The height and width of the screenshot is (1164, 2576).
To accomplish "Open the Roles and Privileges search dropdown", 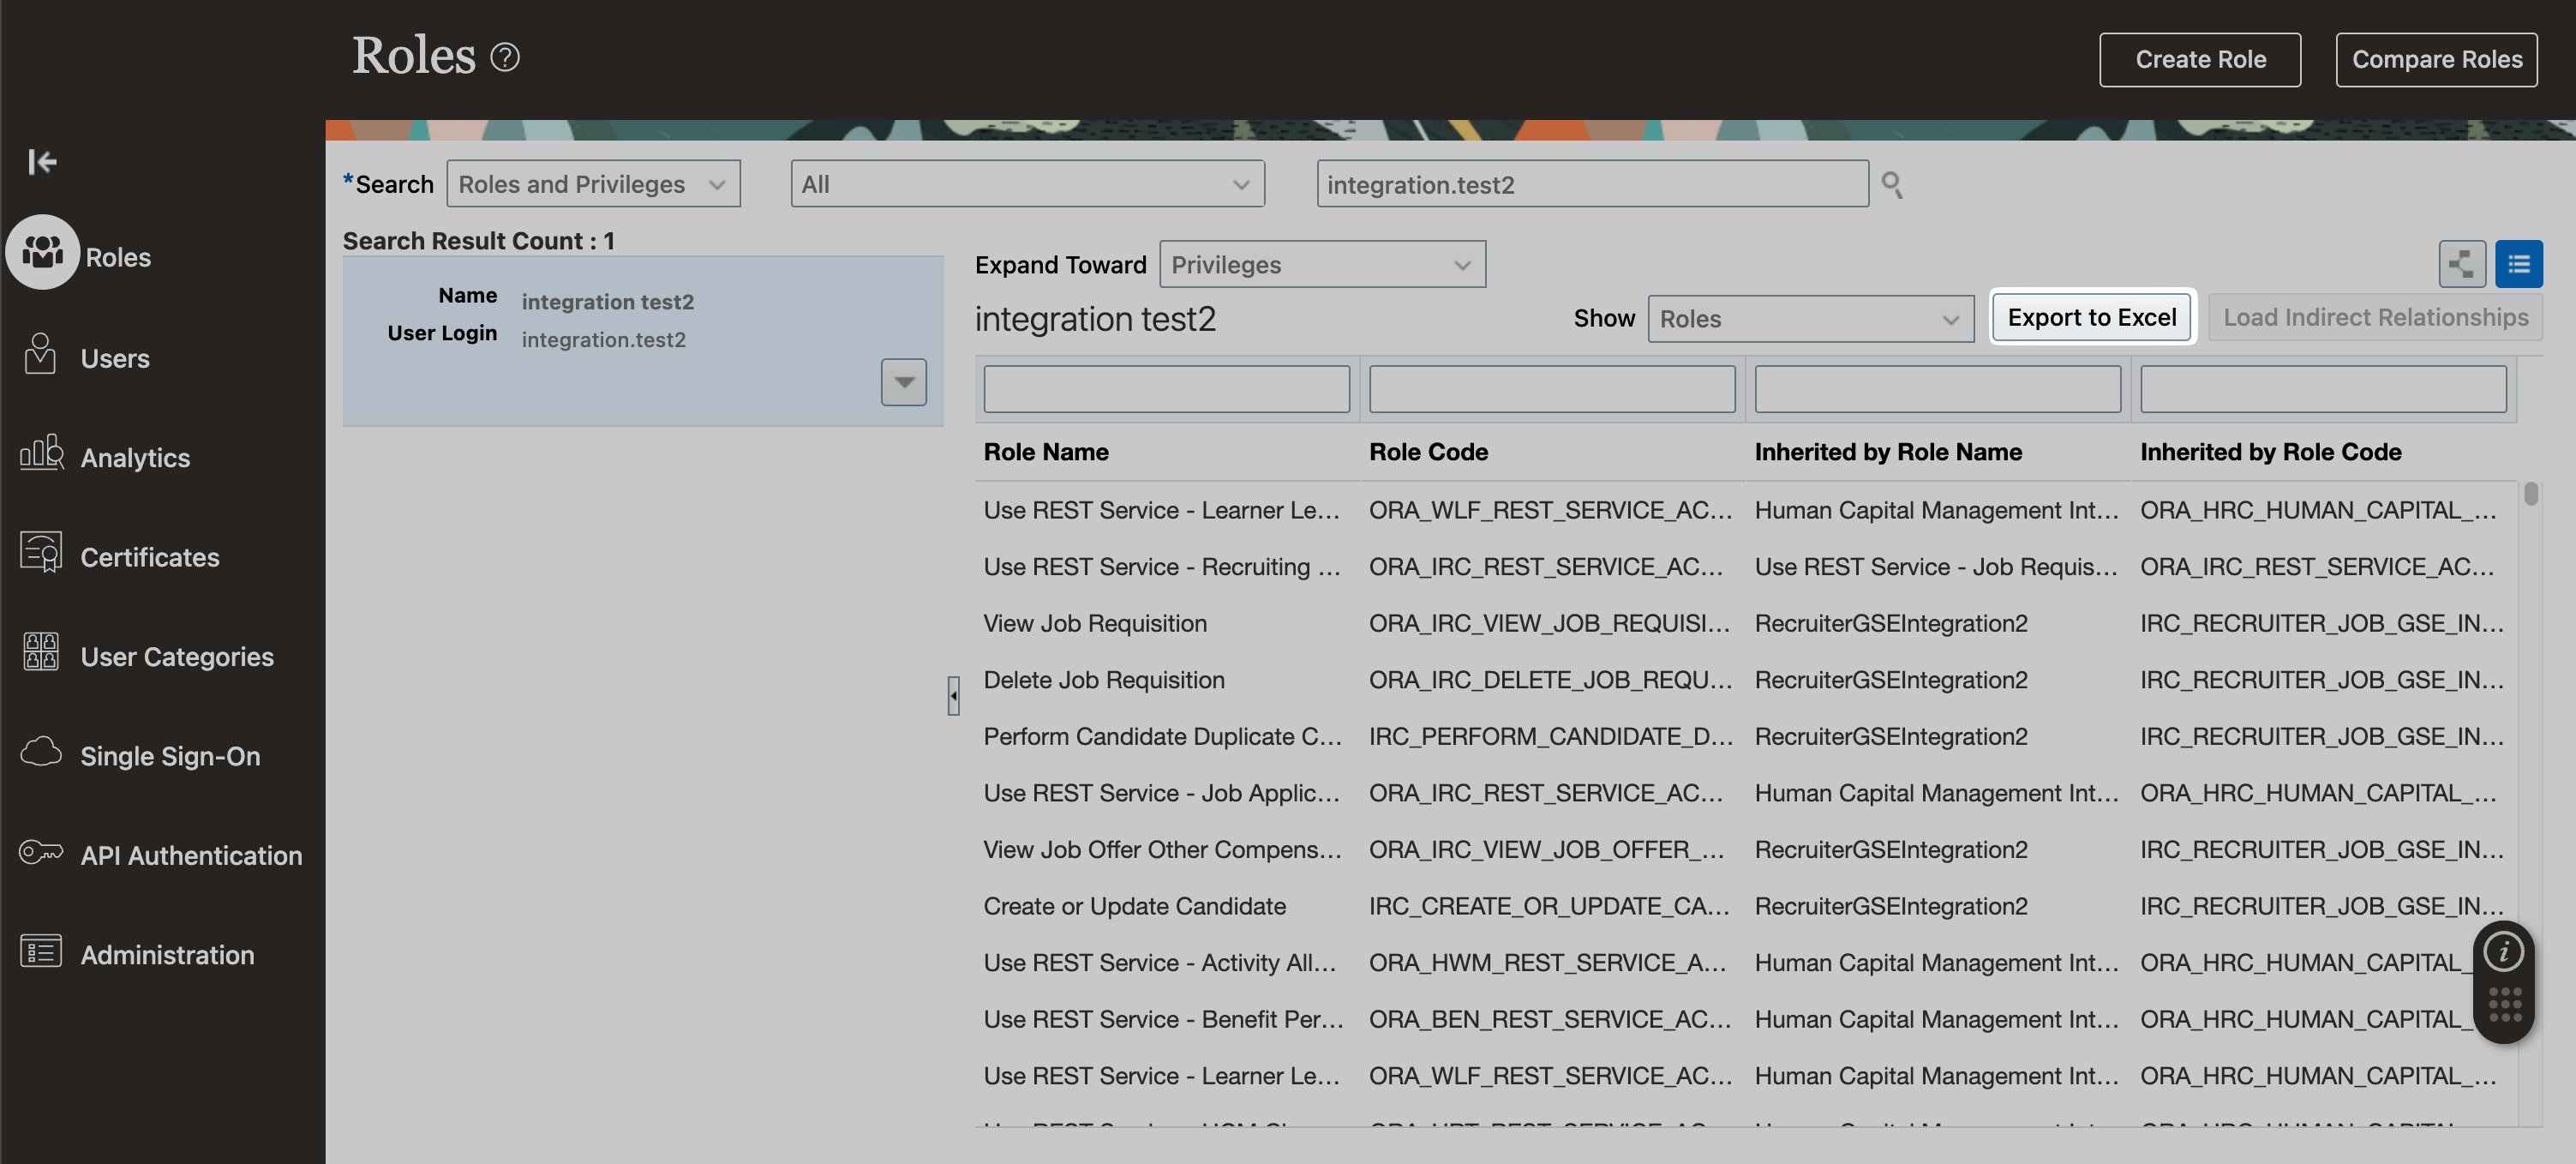I will [593, 184].
